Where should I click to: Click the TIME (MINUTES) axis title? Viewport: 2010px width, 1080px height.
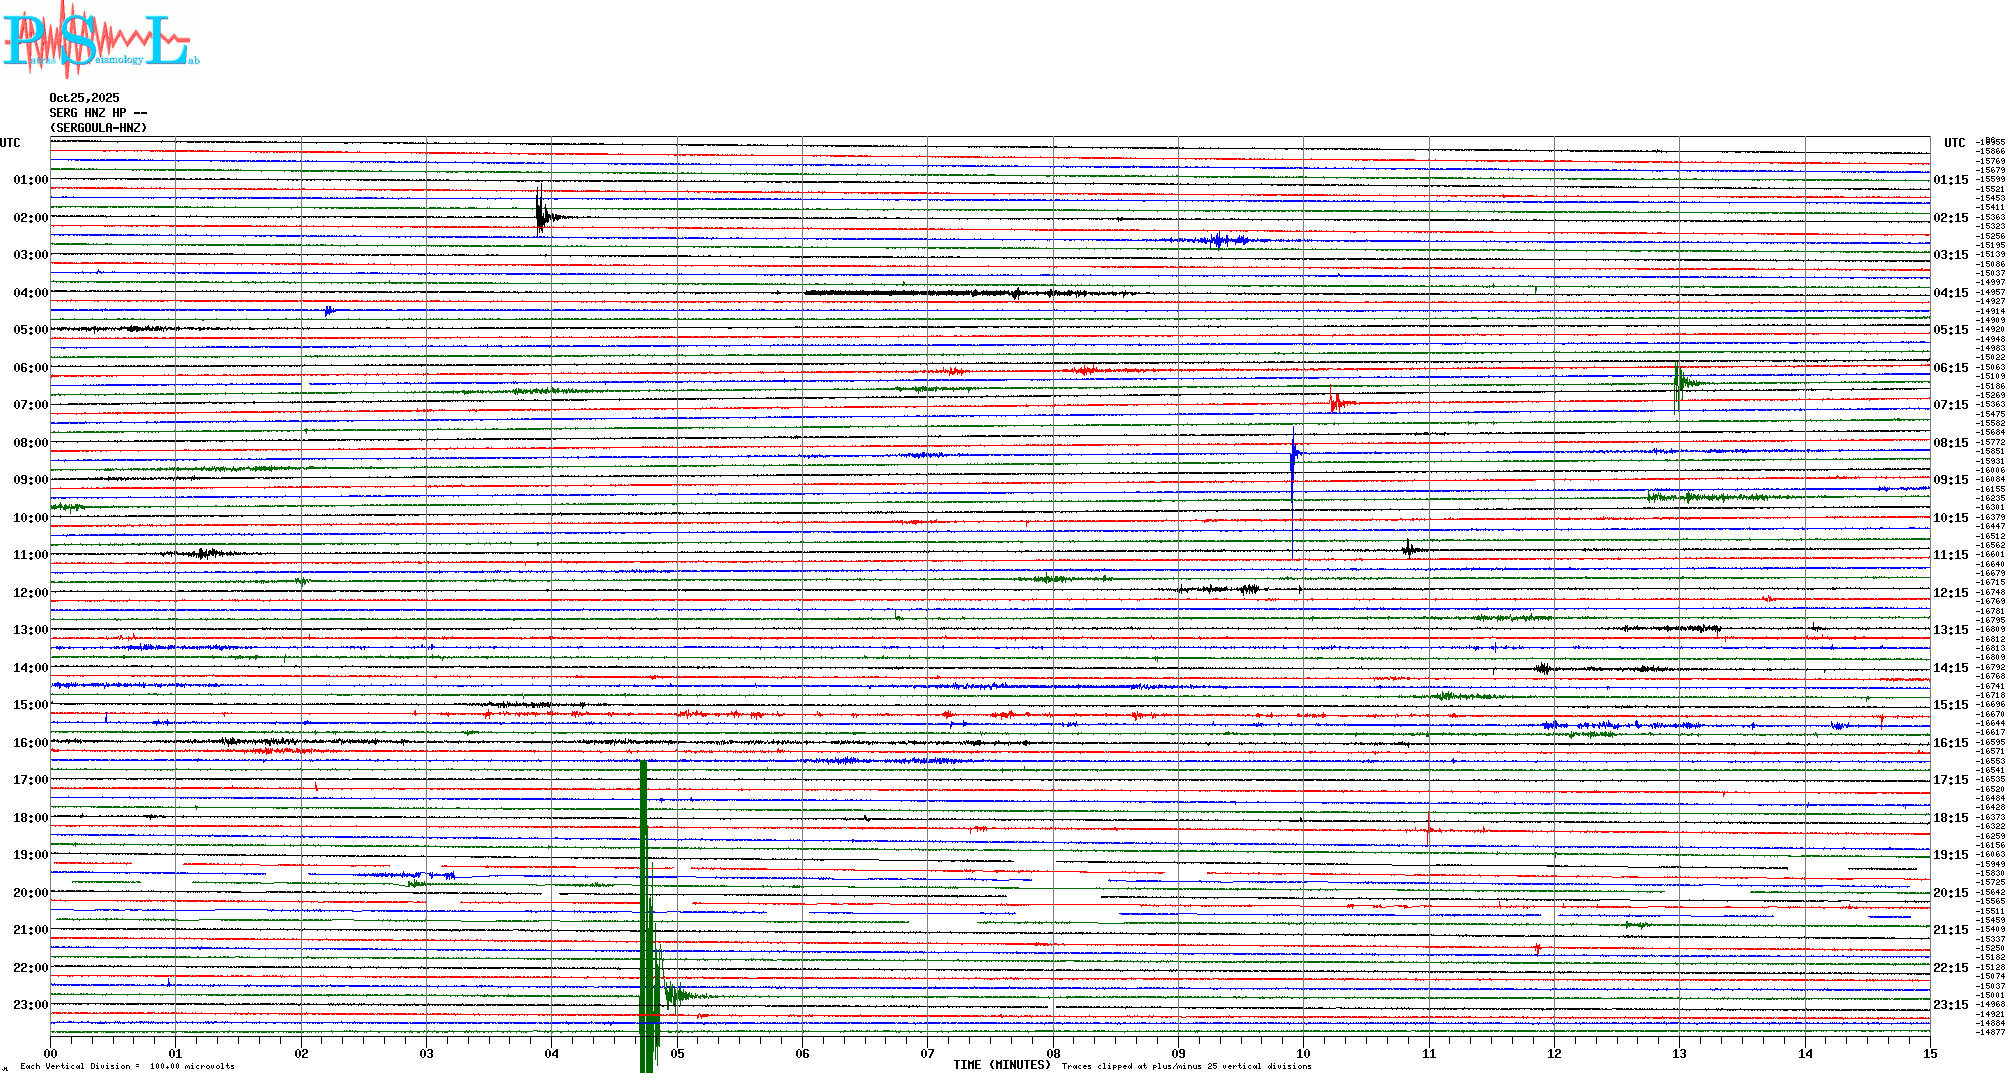pos(1001,1065)
